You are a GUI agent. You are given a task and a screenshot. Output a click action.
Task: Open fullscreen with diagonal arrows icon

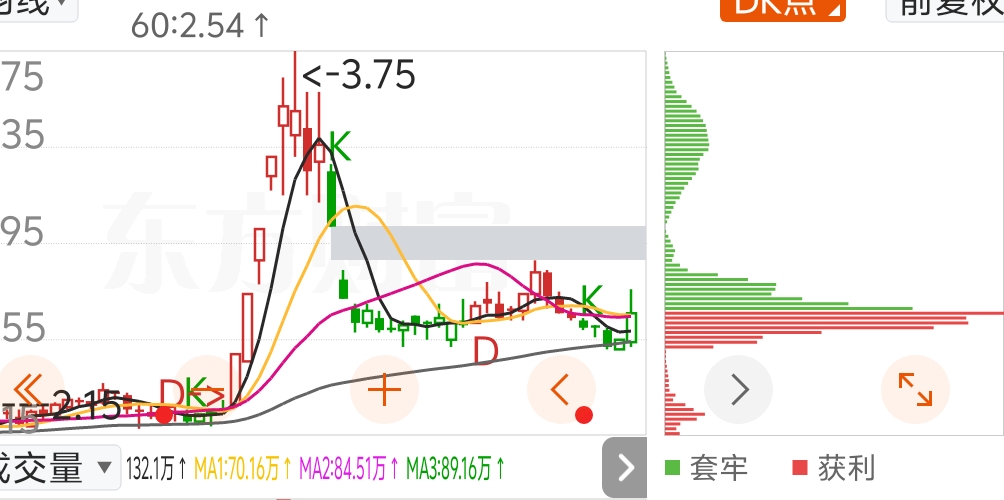pos(916,389)
